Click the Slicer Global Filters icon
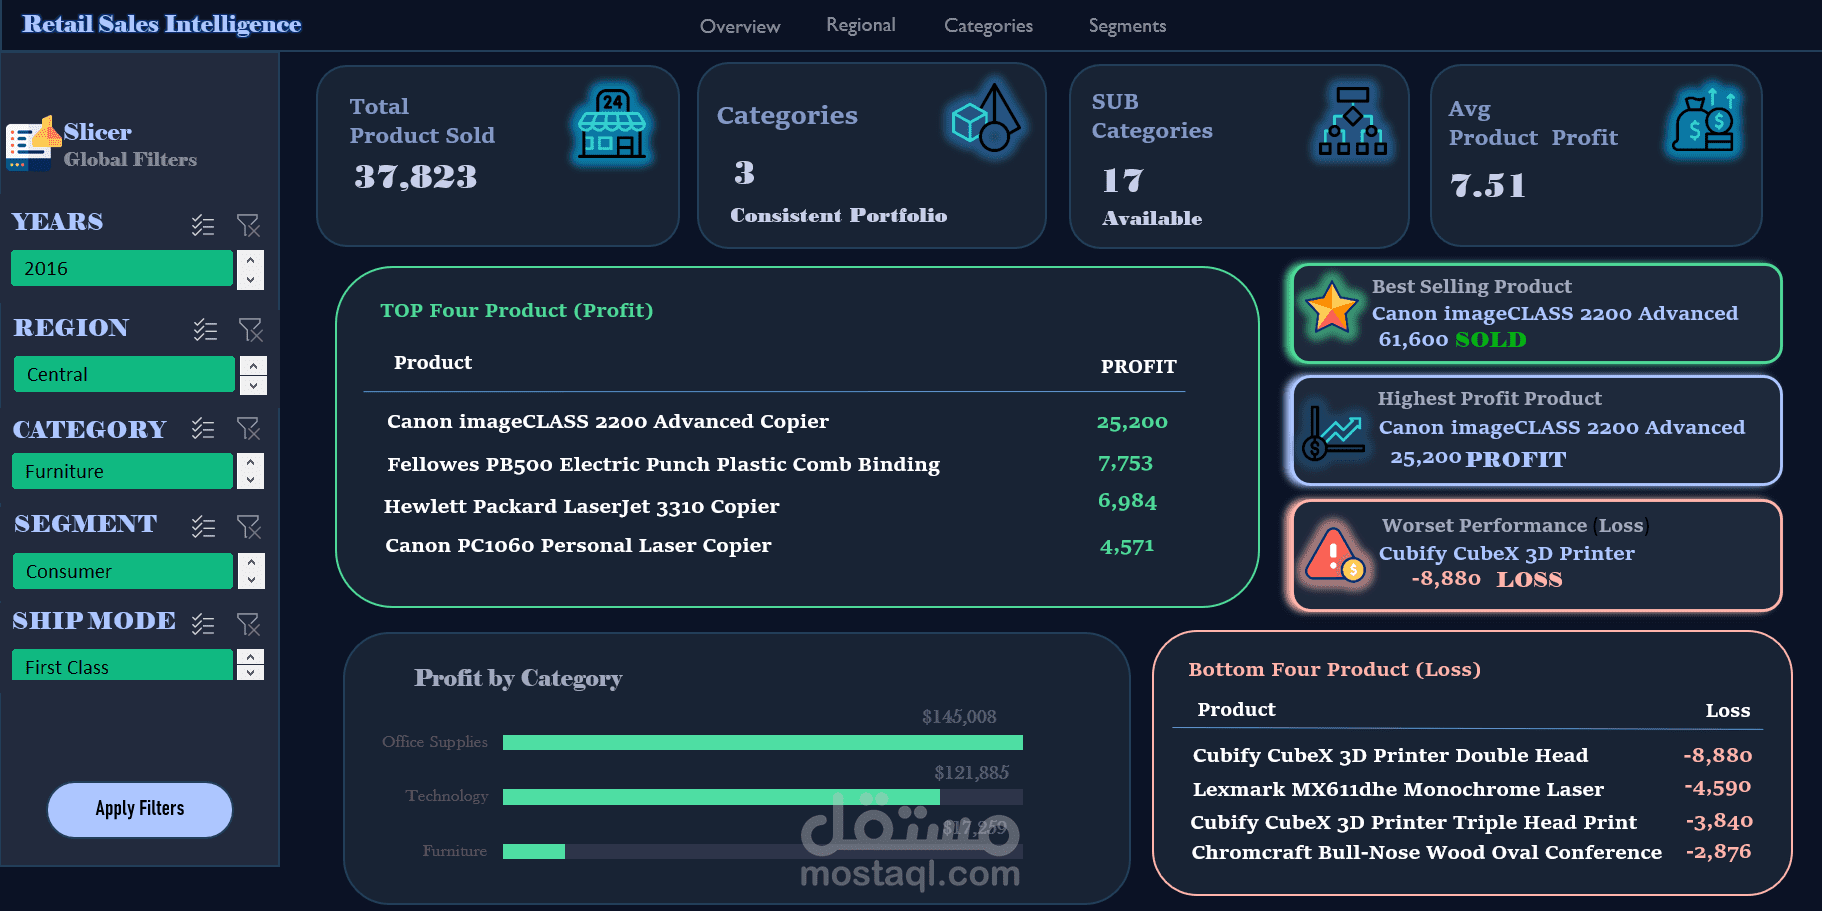Image resolution: width=1822 pixels, height=911 pixels. click(32, 144)
